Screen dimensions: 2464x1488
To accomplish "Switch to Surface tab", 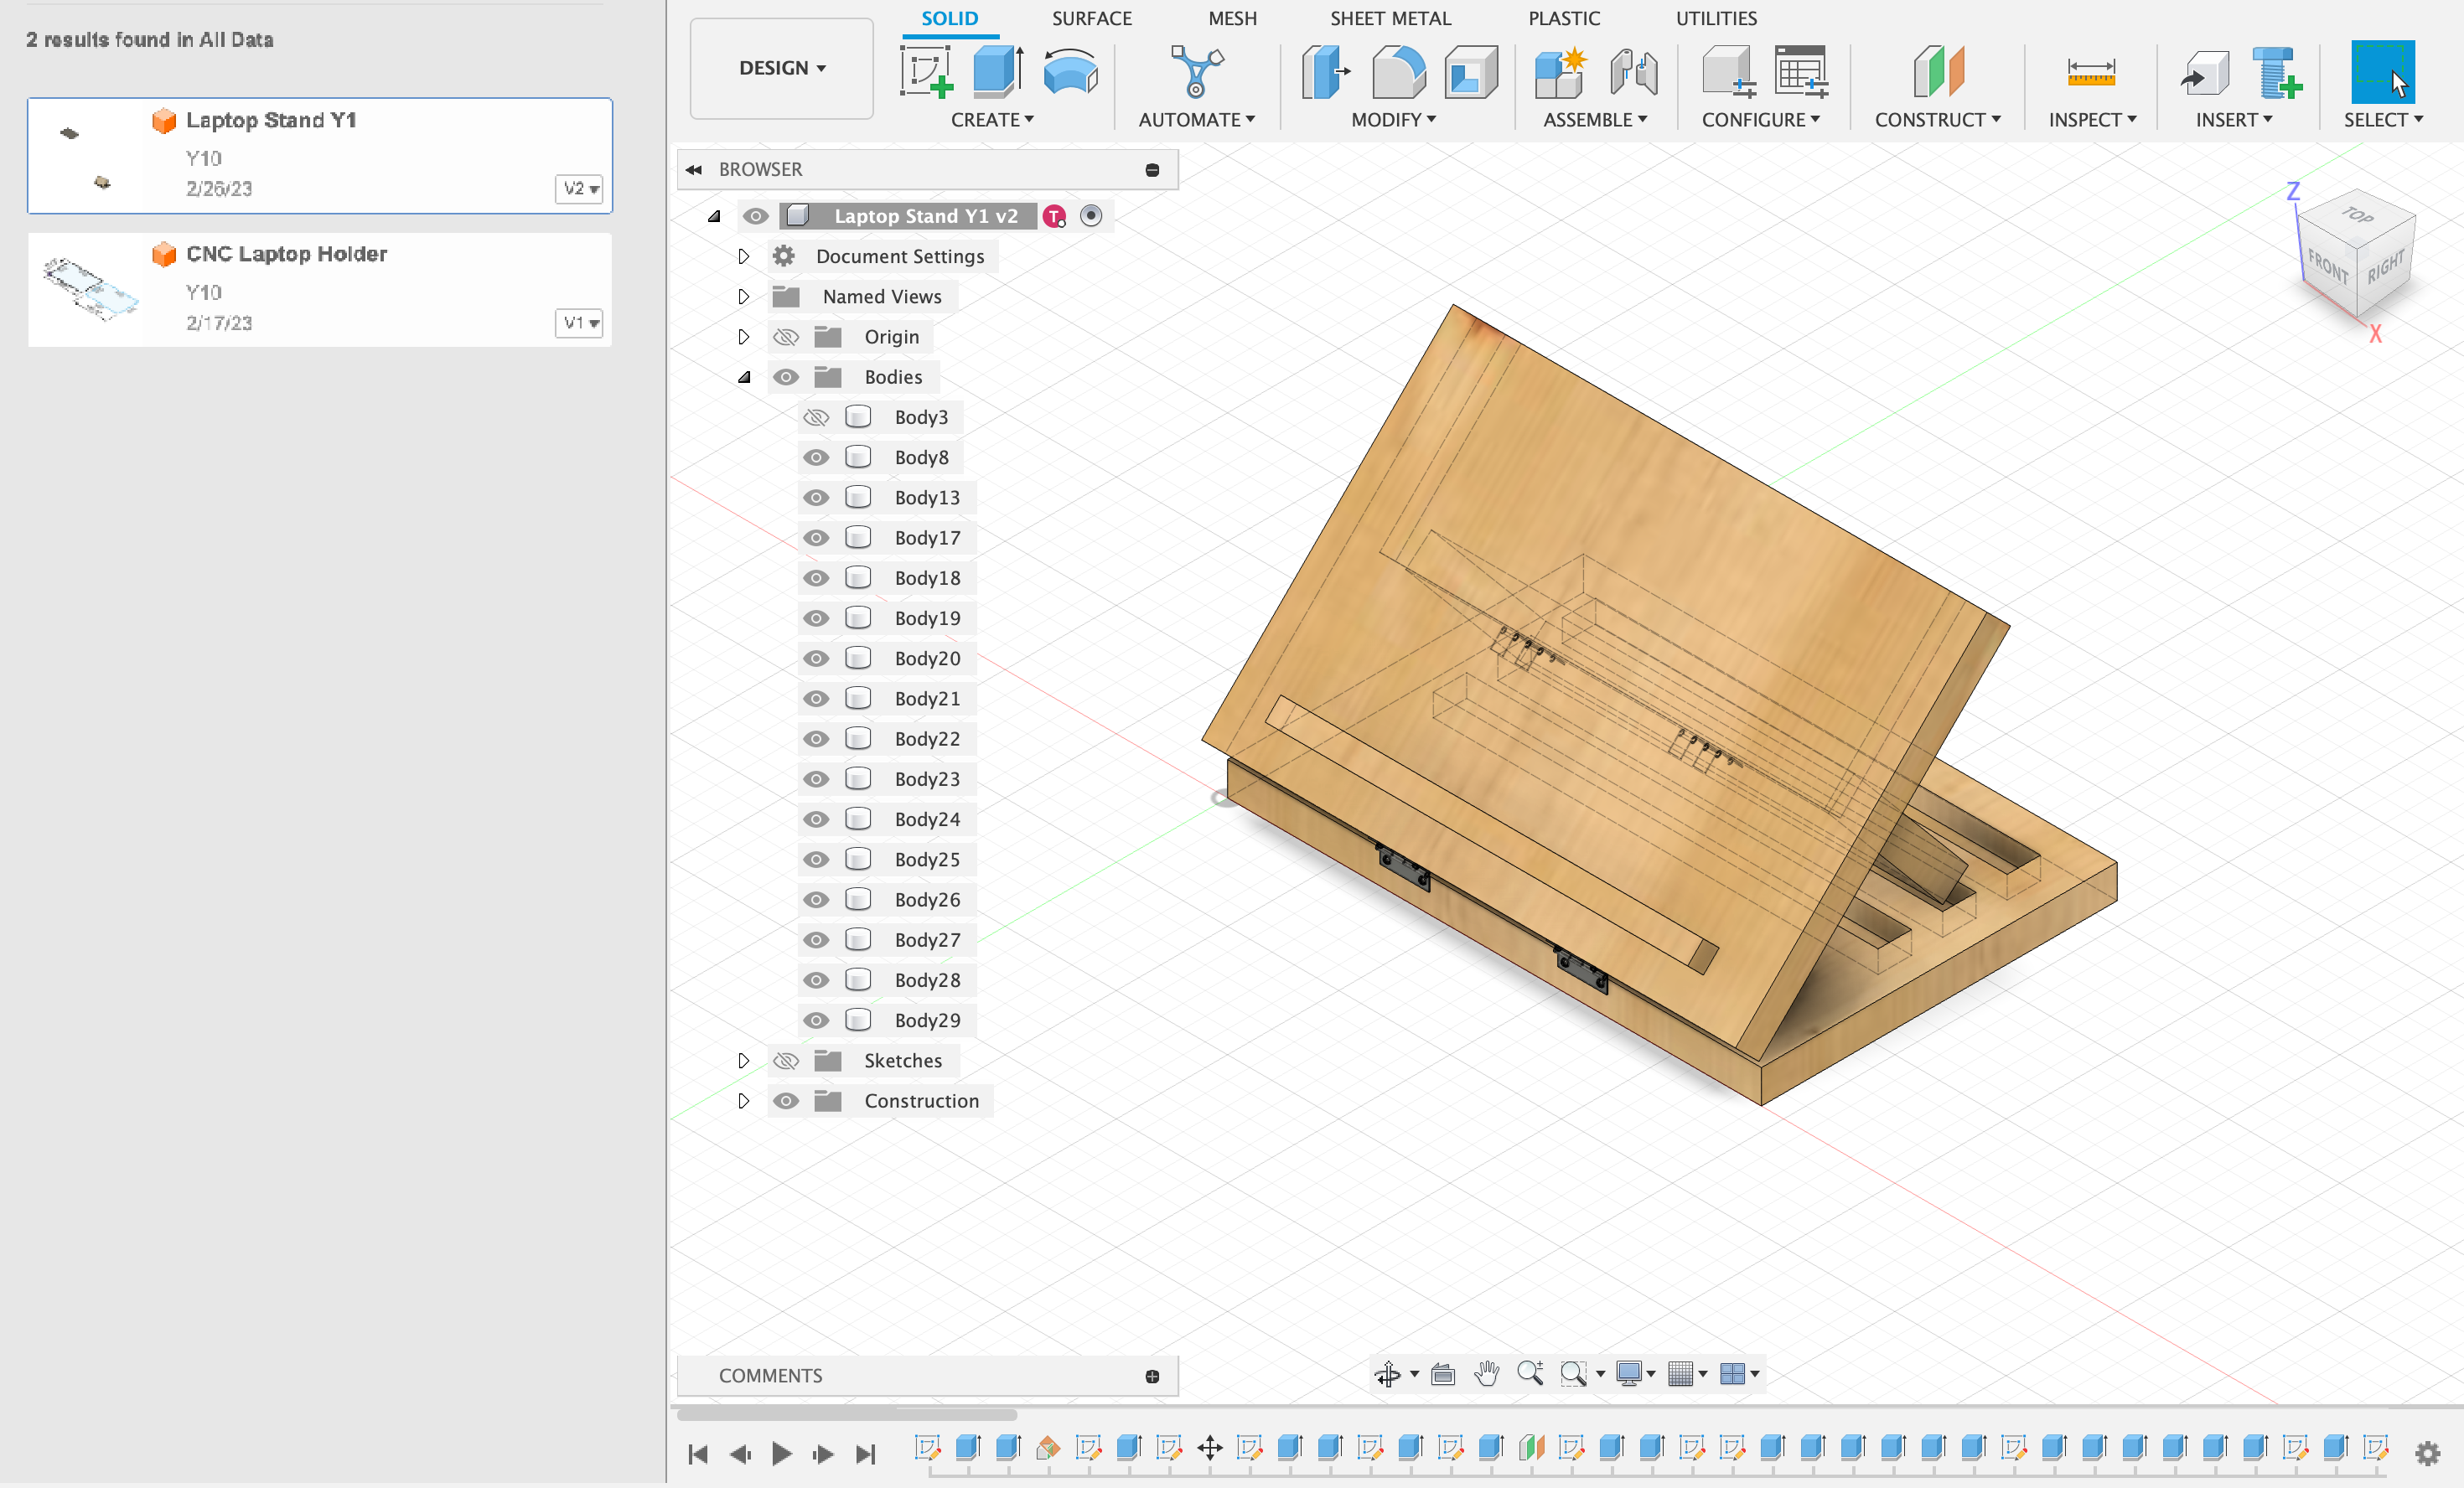I will click(1090, 18).
